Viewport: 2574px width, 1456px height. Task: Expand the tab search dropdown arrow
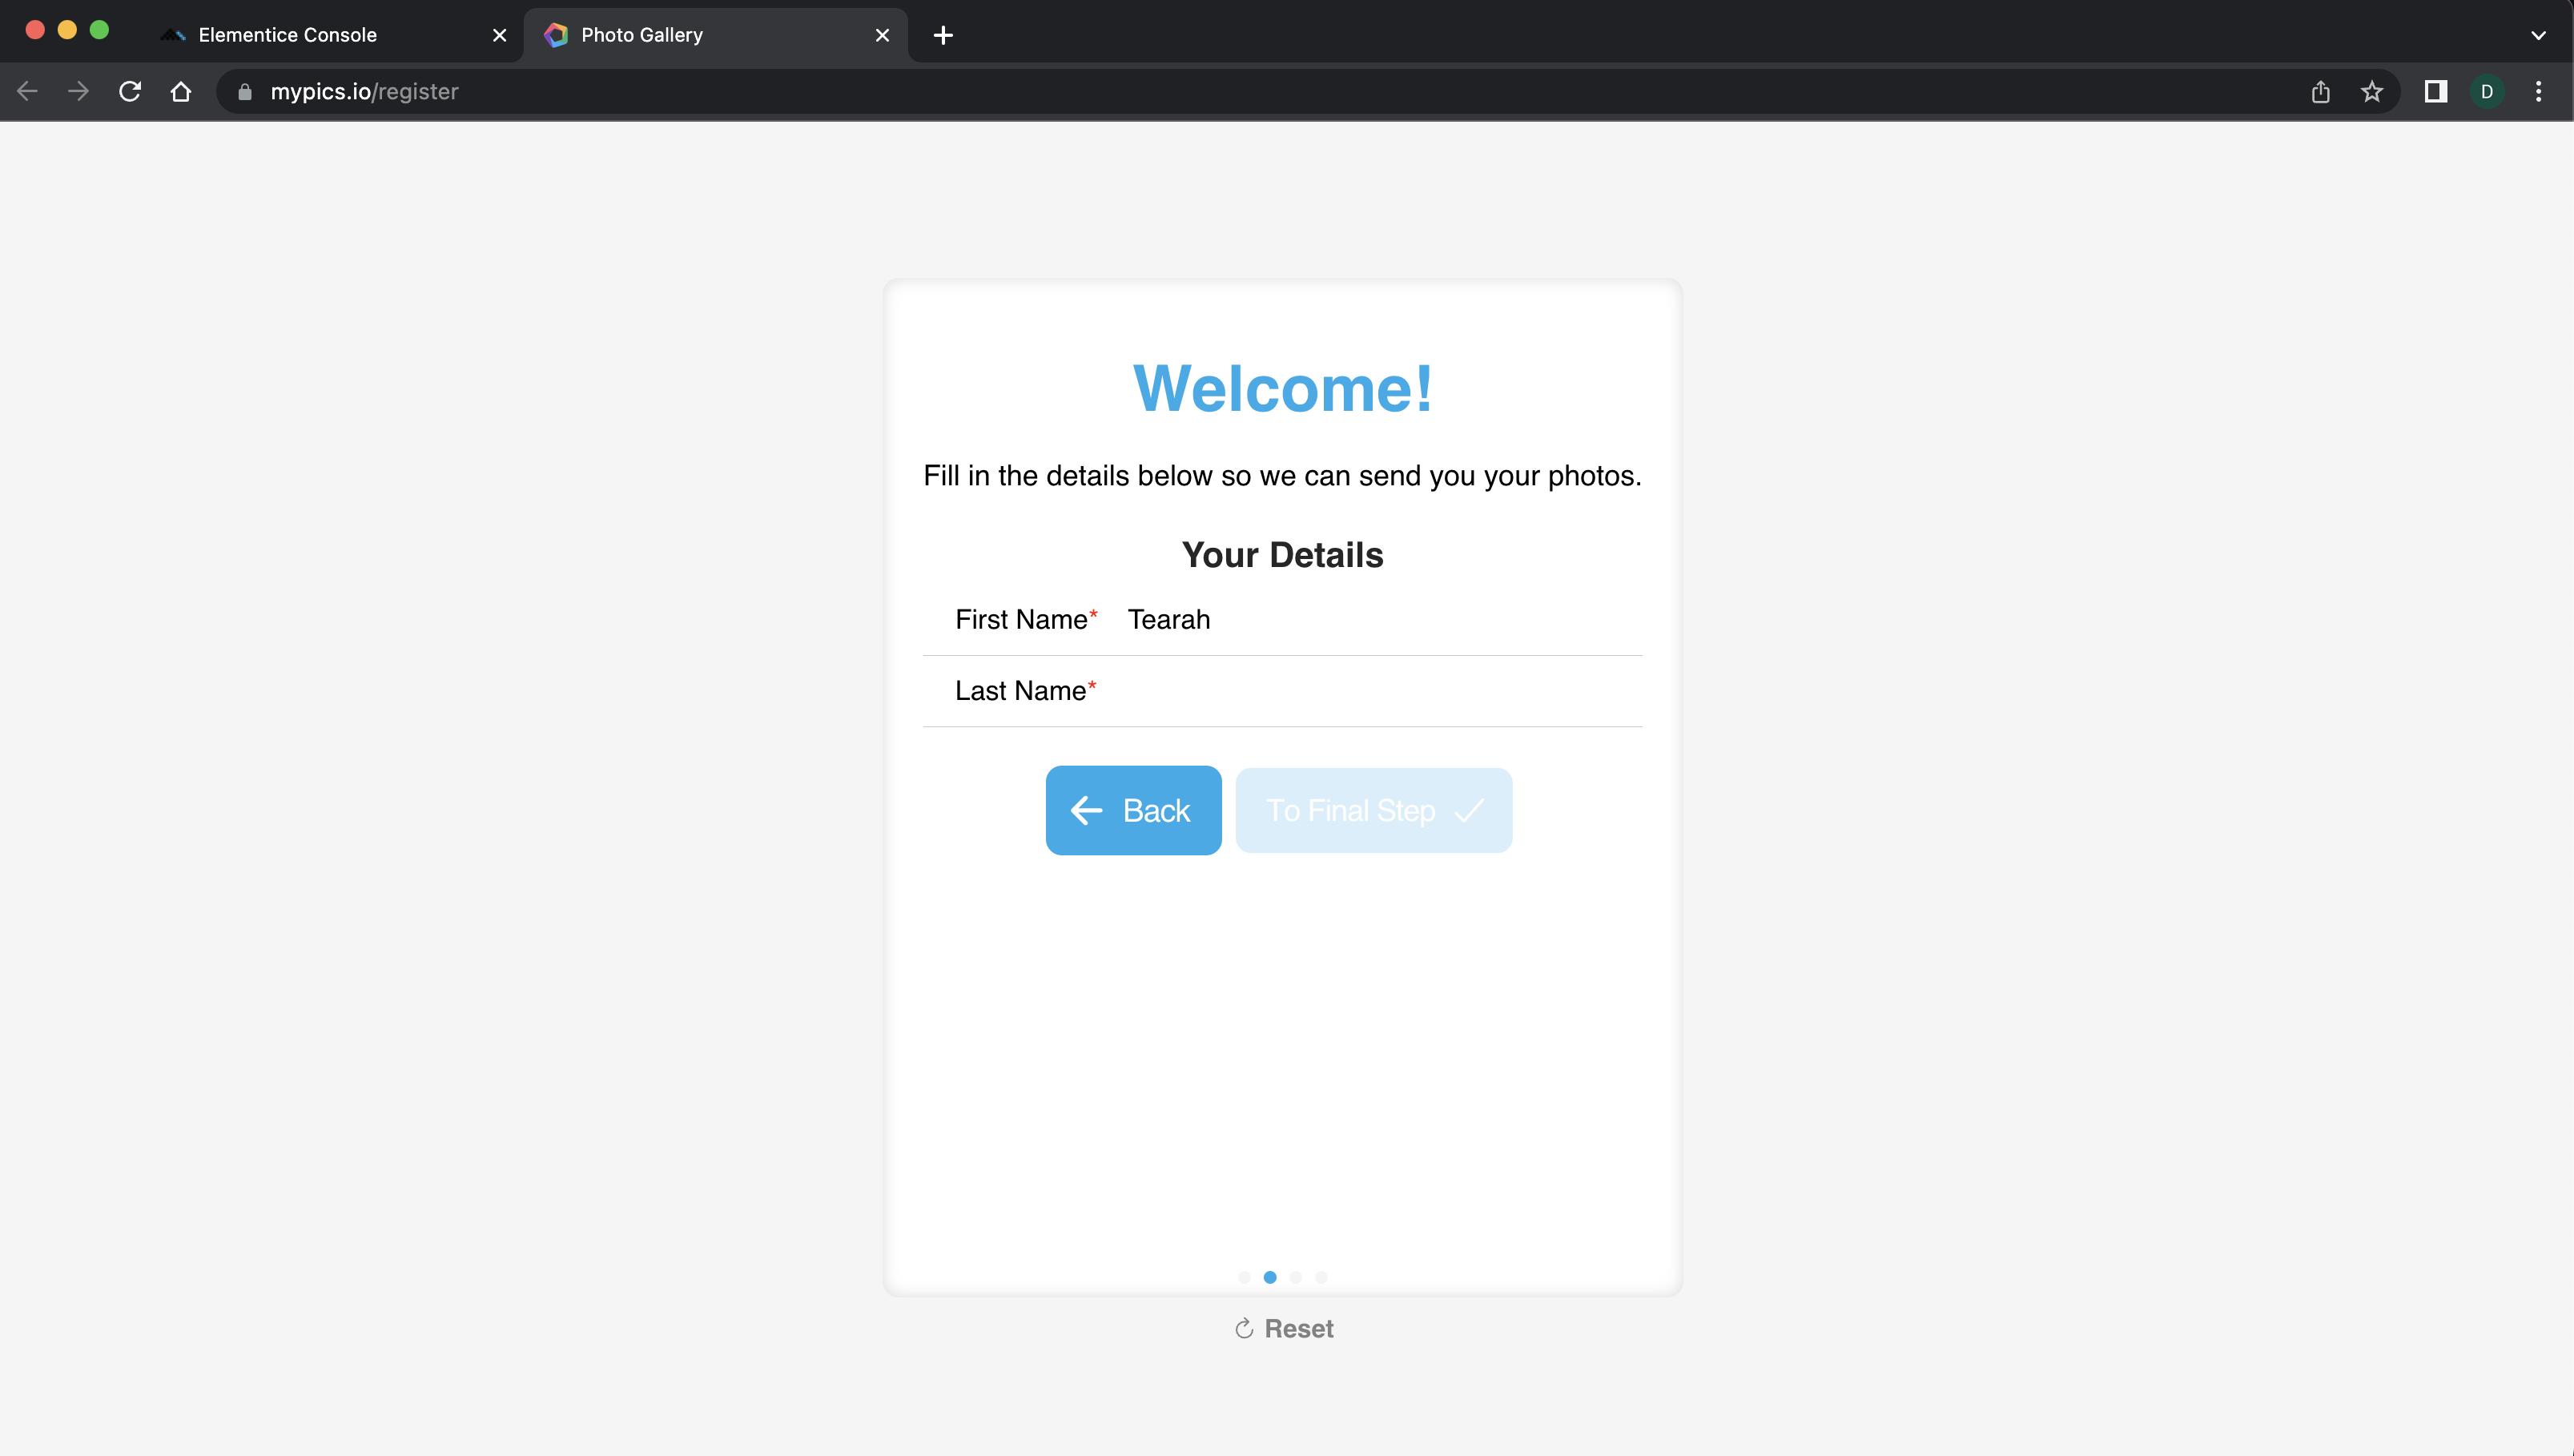click(x=2539, y=36)
